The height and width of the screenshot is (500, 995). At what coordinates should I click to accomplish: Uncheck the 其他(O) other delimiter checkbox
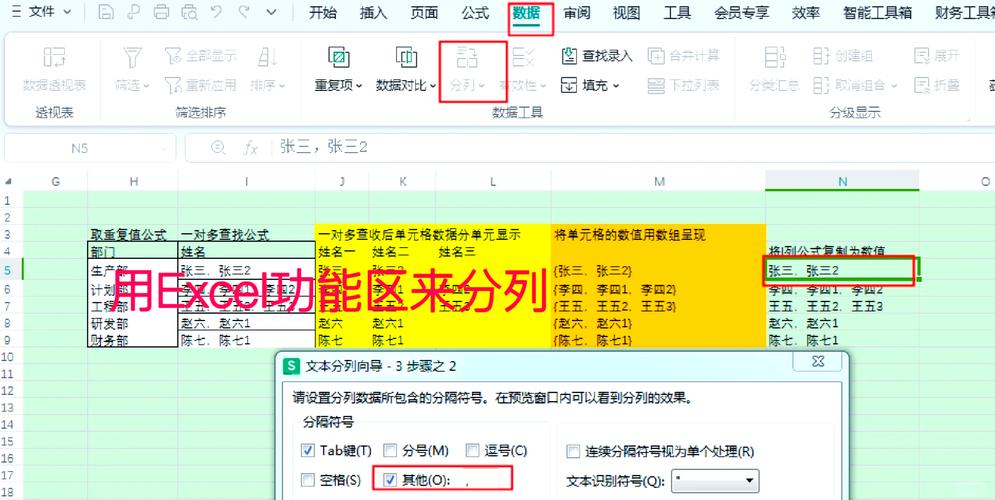[390, 480]
